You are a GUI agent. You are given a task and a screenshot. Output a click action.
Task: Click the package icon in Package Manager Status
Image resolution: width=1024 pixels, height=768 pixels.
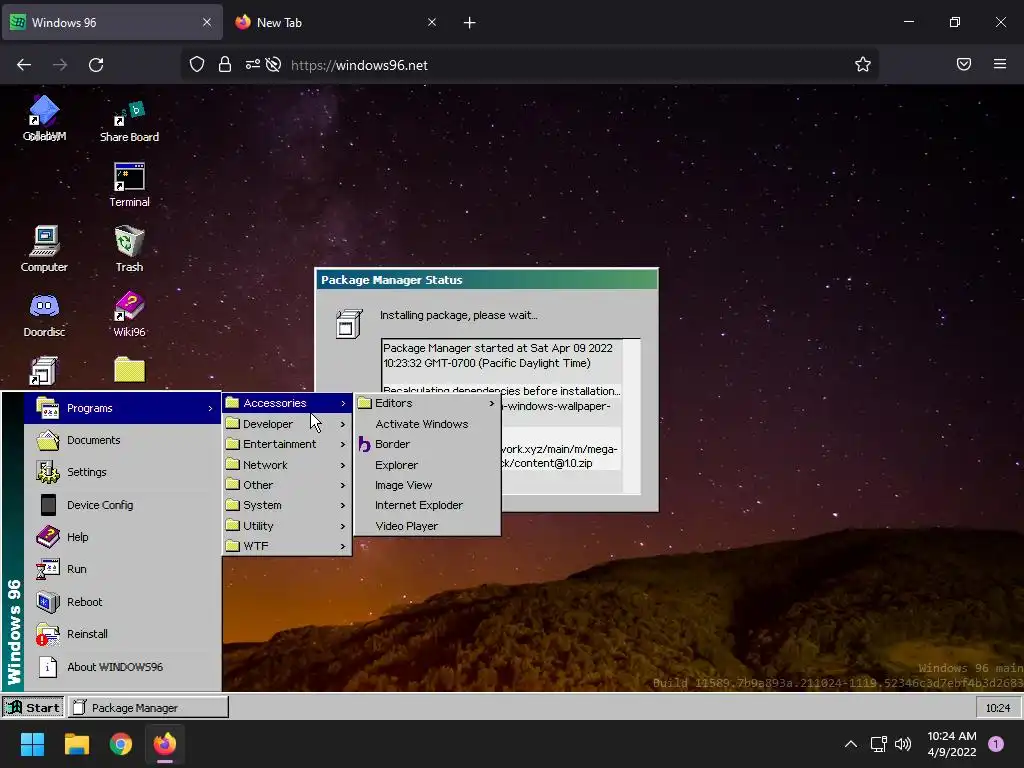(349, 323)
